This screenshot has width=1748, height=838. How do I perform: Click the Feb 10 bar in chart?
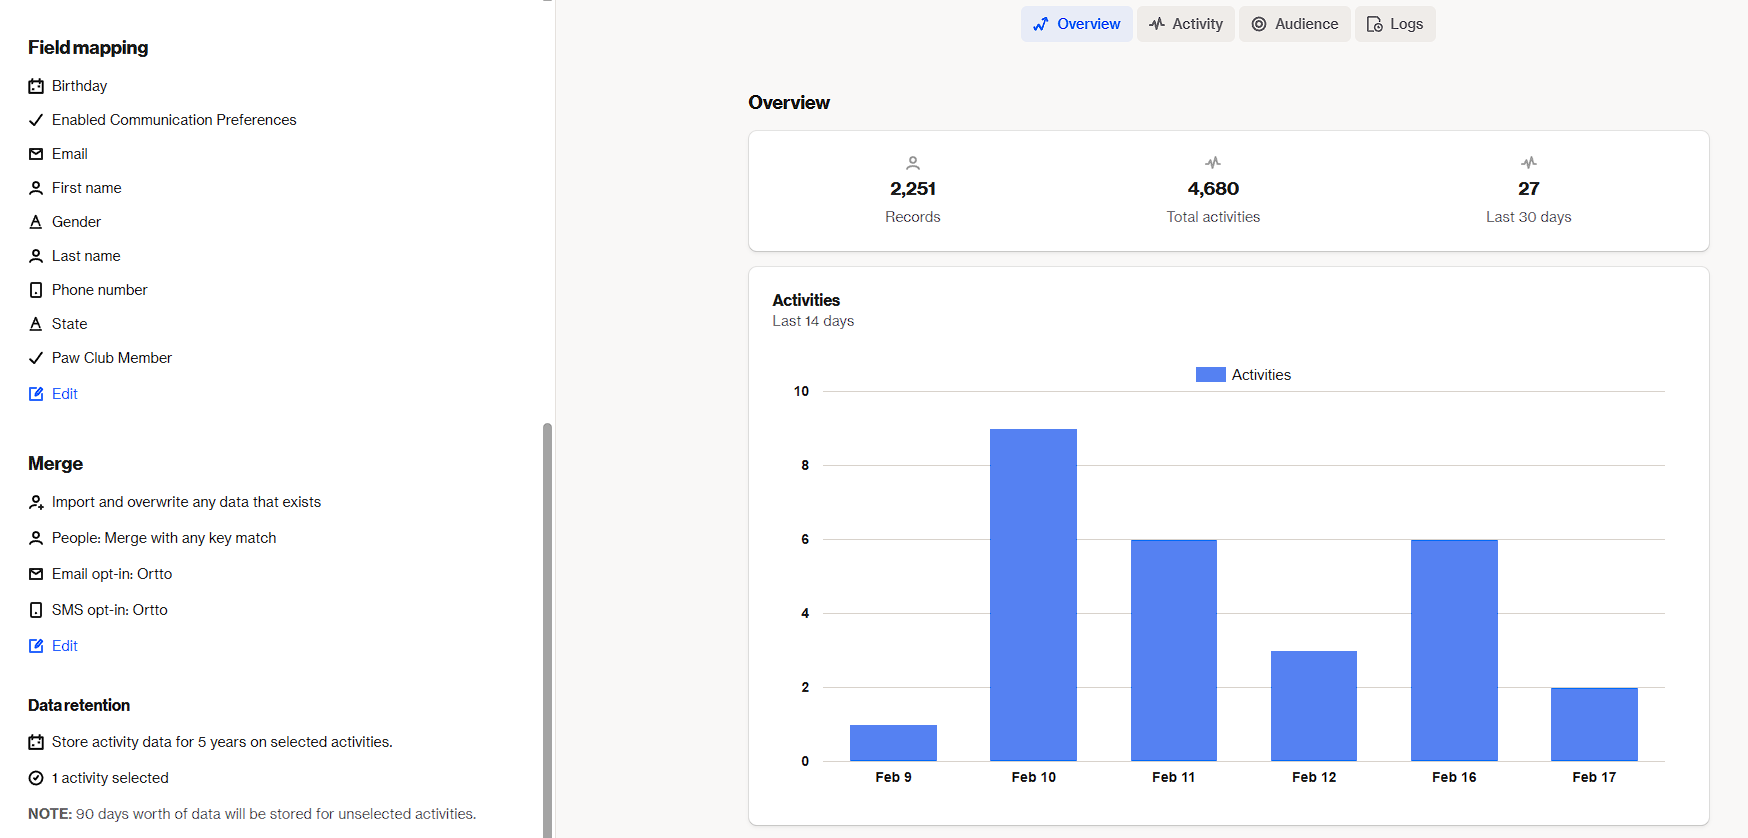click(x=1033, y=595)
